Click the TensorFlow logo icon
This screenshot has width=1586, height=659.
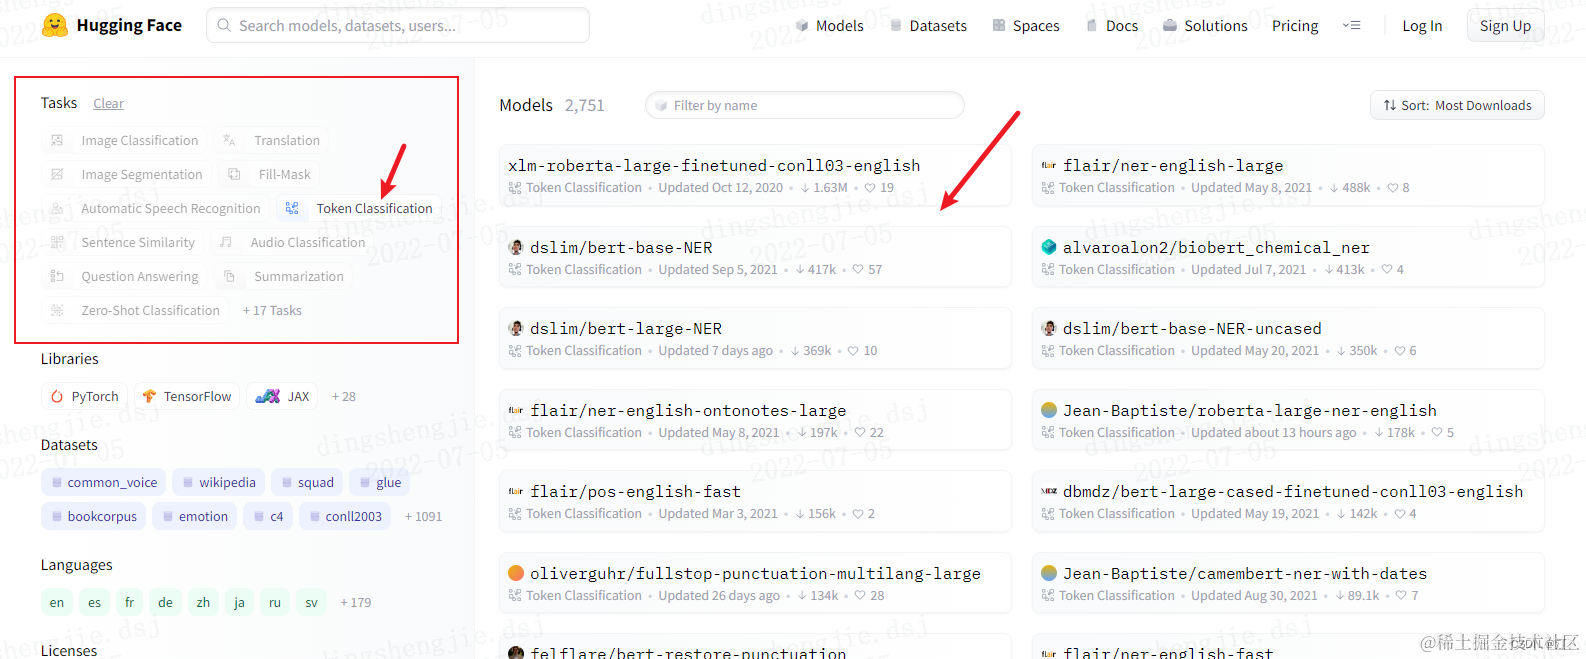(149, 396)
